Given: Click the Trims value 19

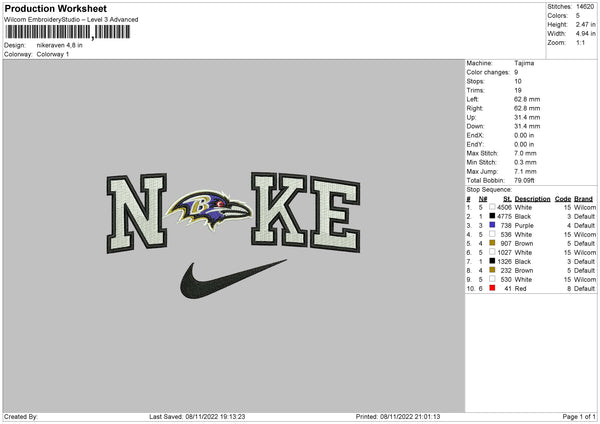Looking at the screenshot, I should click(518, 90).
